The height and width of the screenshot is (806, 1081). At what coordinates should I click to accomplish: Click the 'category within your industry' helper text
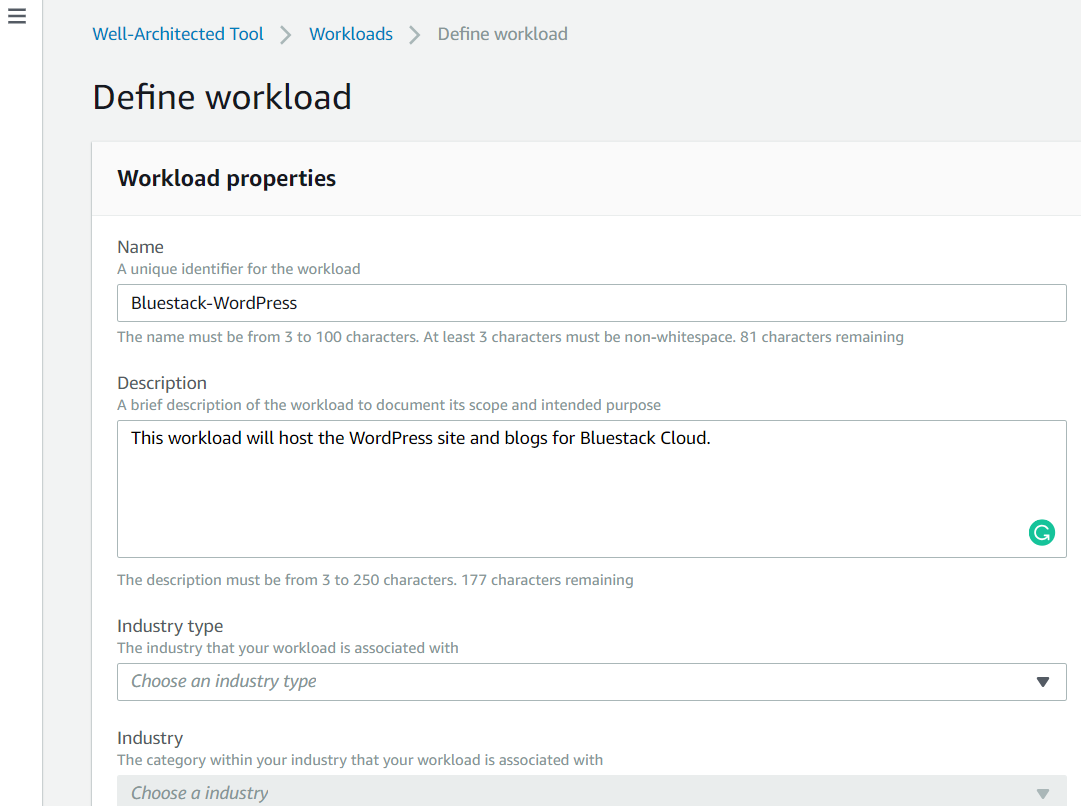click(x=360, y=760)
